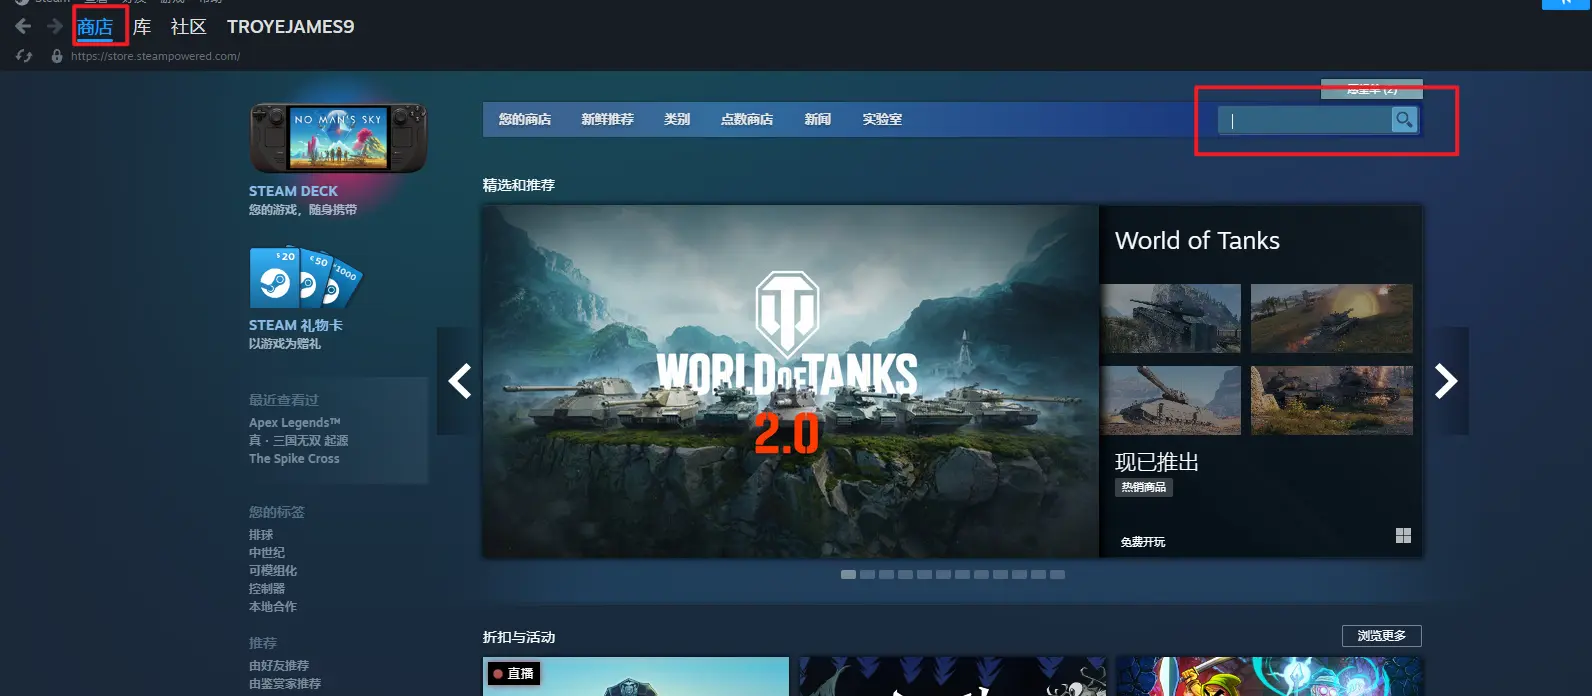Open the Steam Deck device image
This screenshot has height=696, width=1592.
338,138
